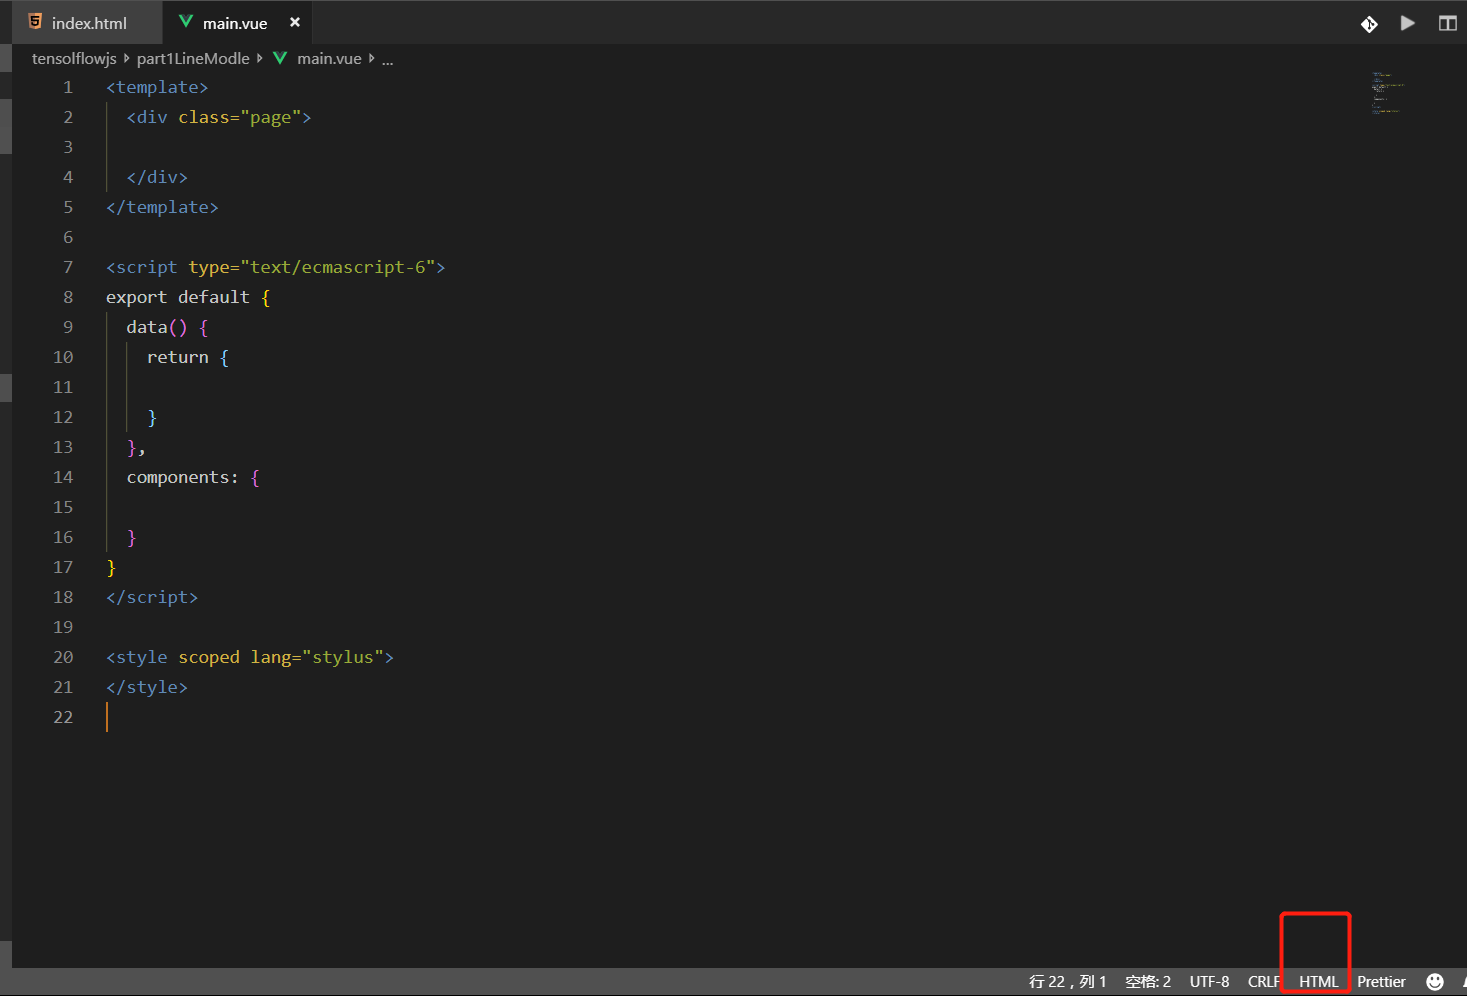1467x996 pixels.
Task: Split the editor with the split icon
Action: coord(1447,23)
